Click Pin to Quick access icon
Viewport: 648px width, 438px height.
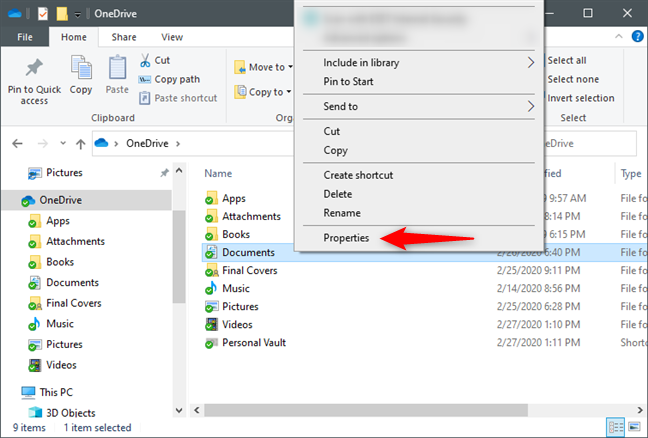click(34, 67)
